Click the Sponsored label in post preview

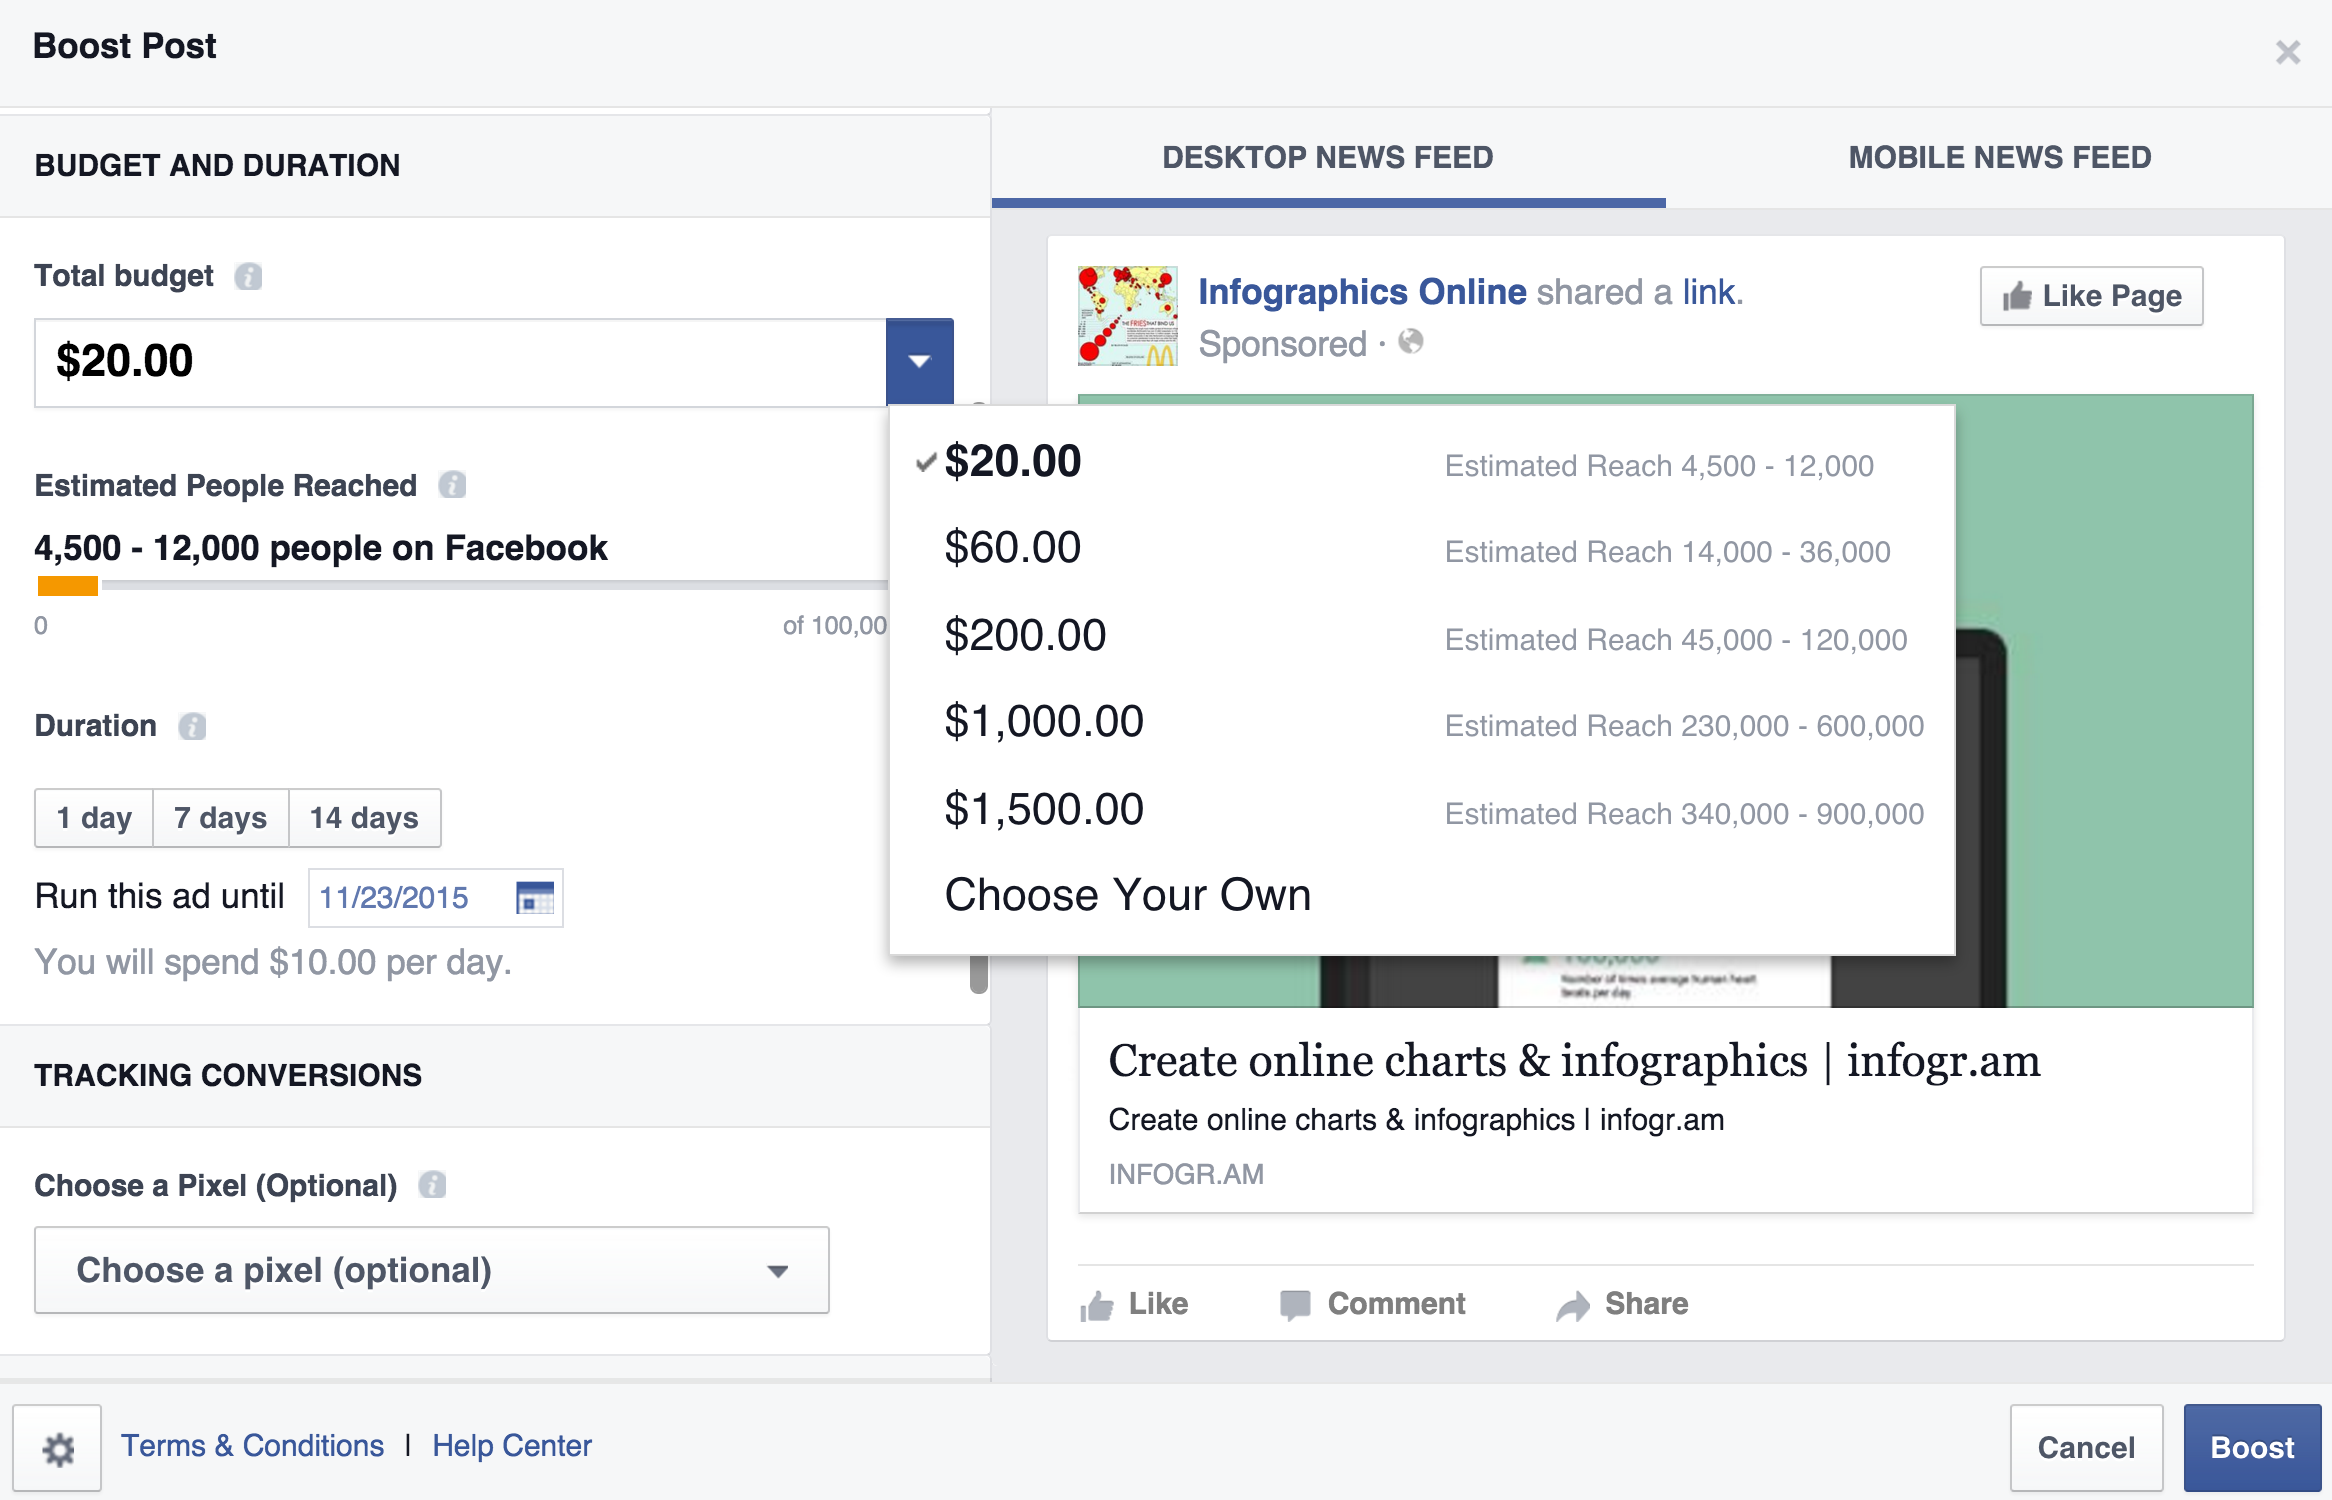1282,344
